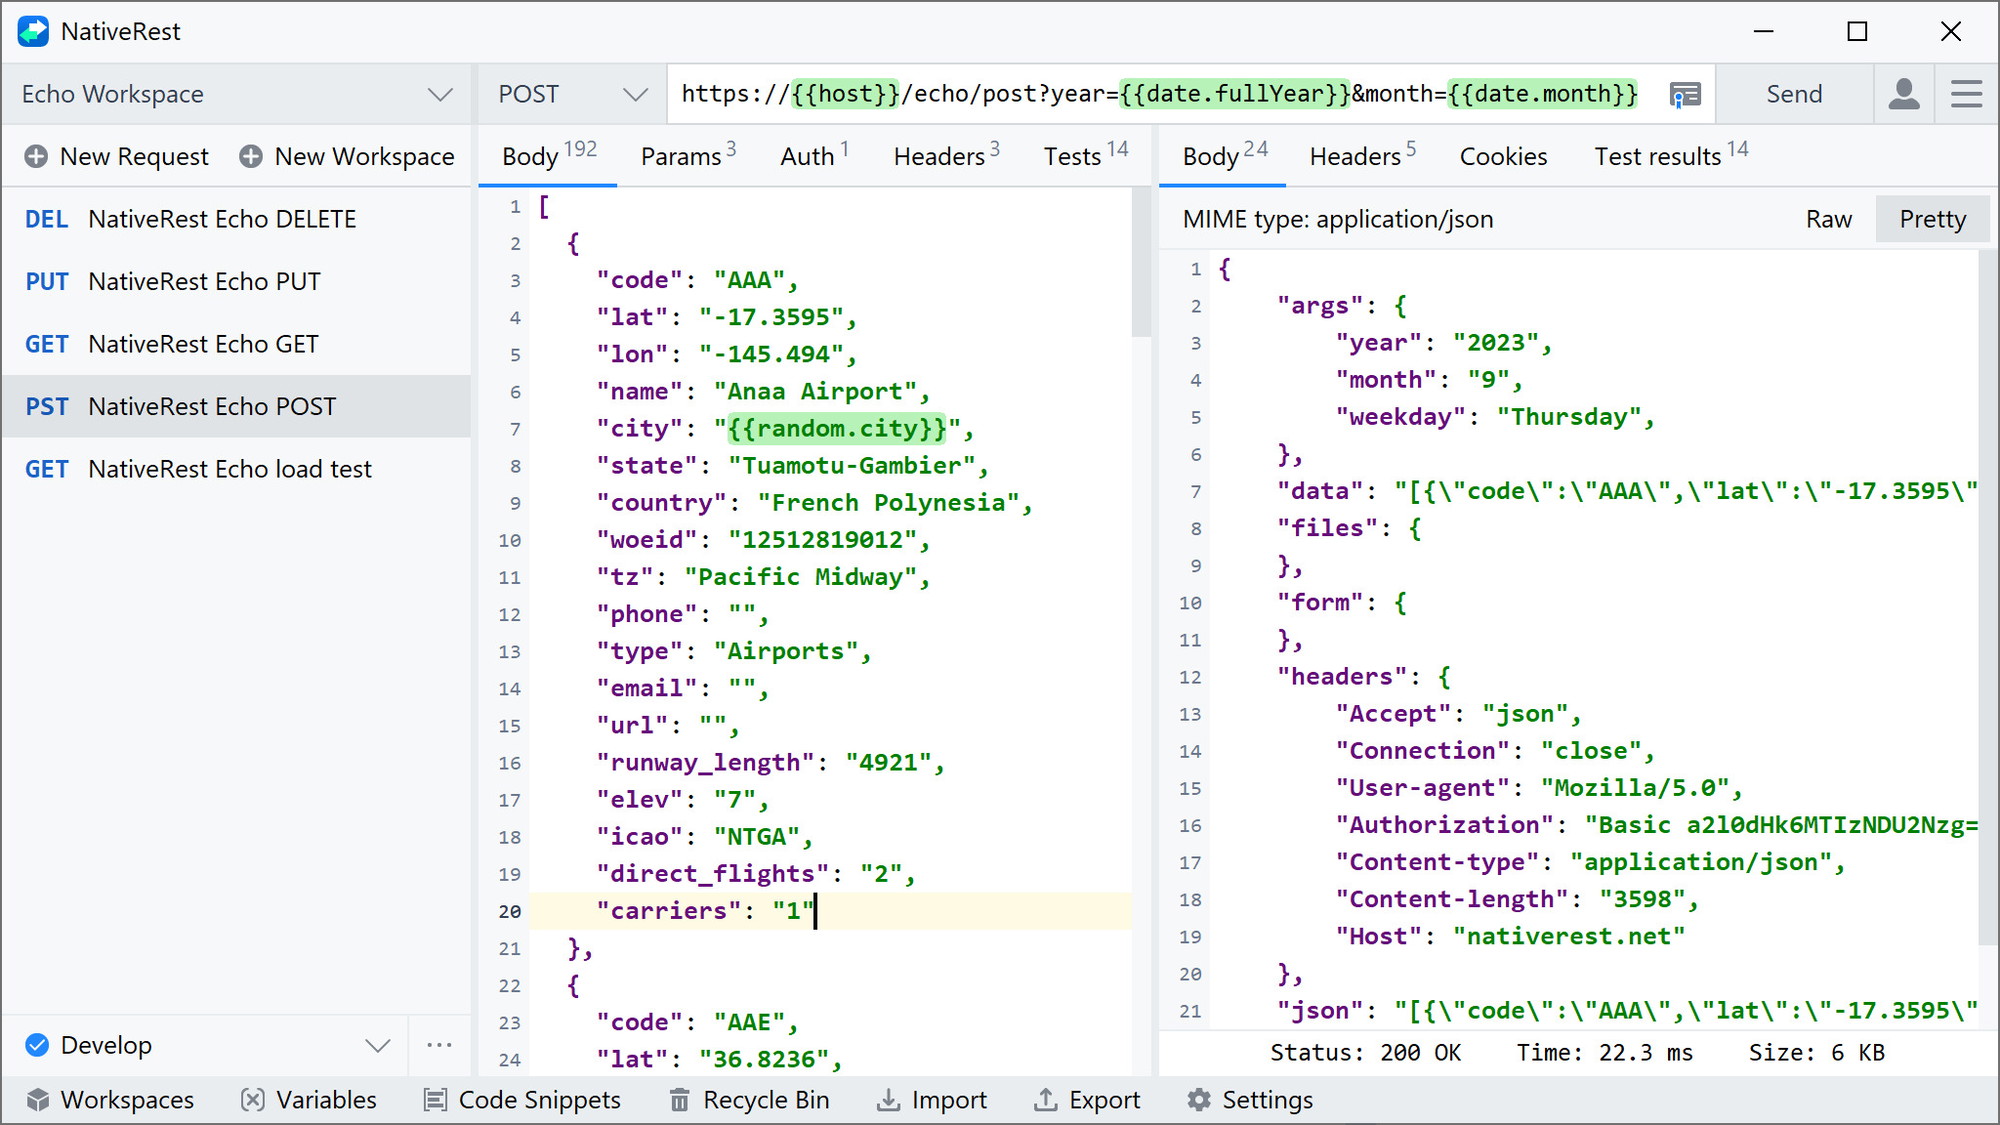Select the NativeRest Echo GET request
2000x1125 pixels.
[236, 344]
